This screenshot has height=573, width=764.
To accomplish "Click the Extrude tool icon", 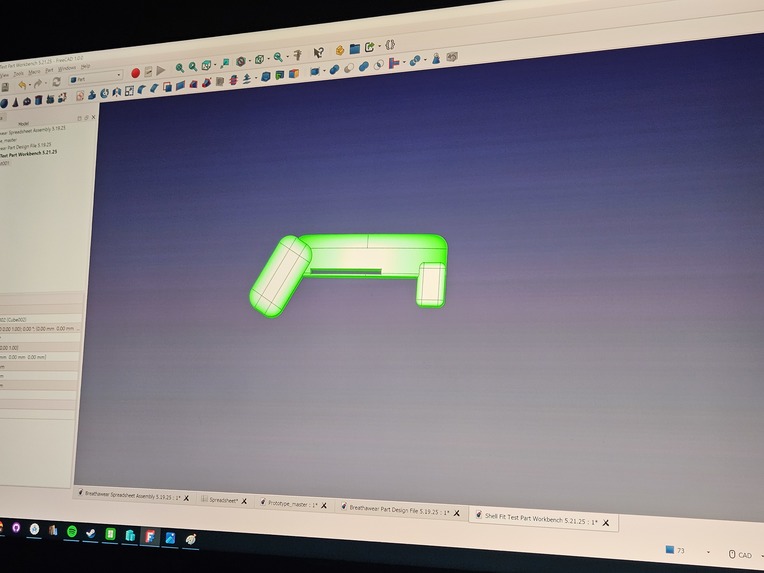I will coord(92,95).
